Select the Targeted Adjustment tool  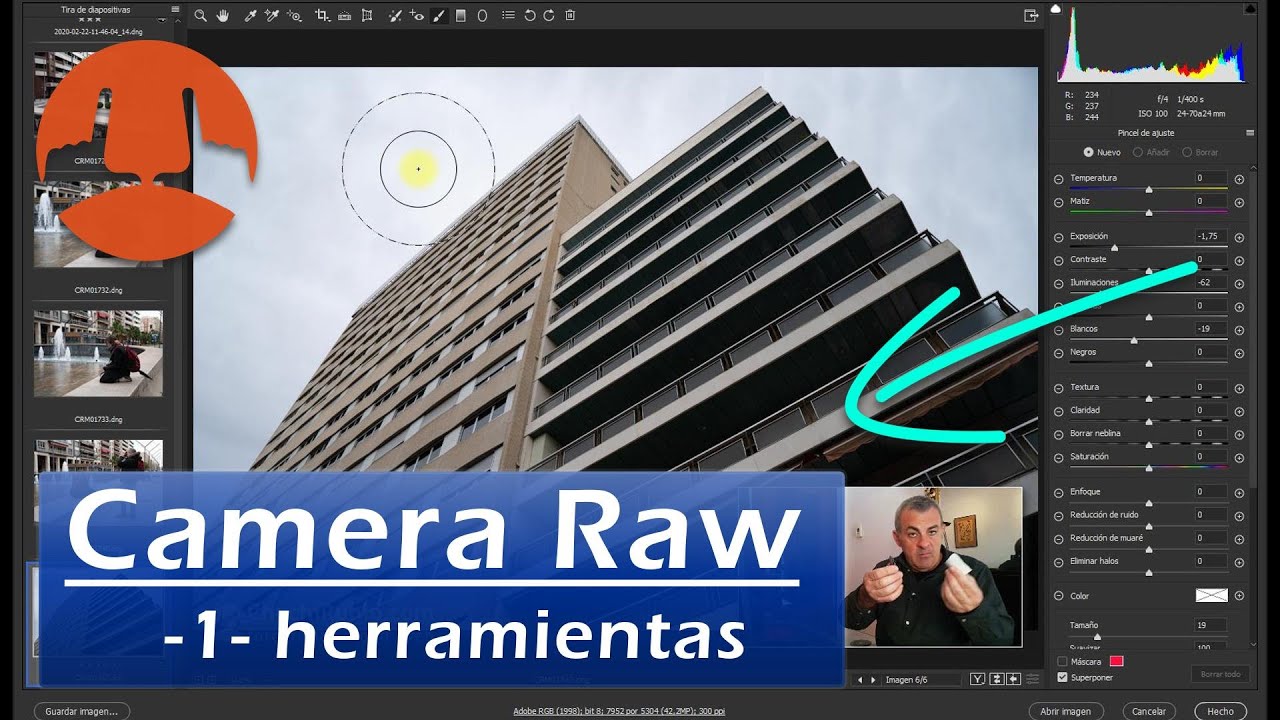[x=294, y=15]
